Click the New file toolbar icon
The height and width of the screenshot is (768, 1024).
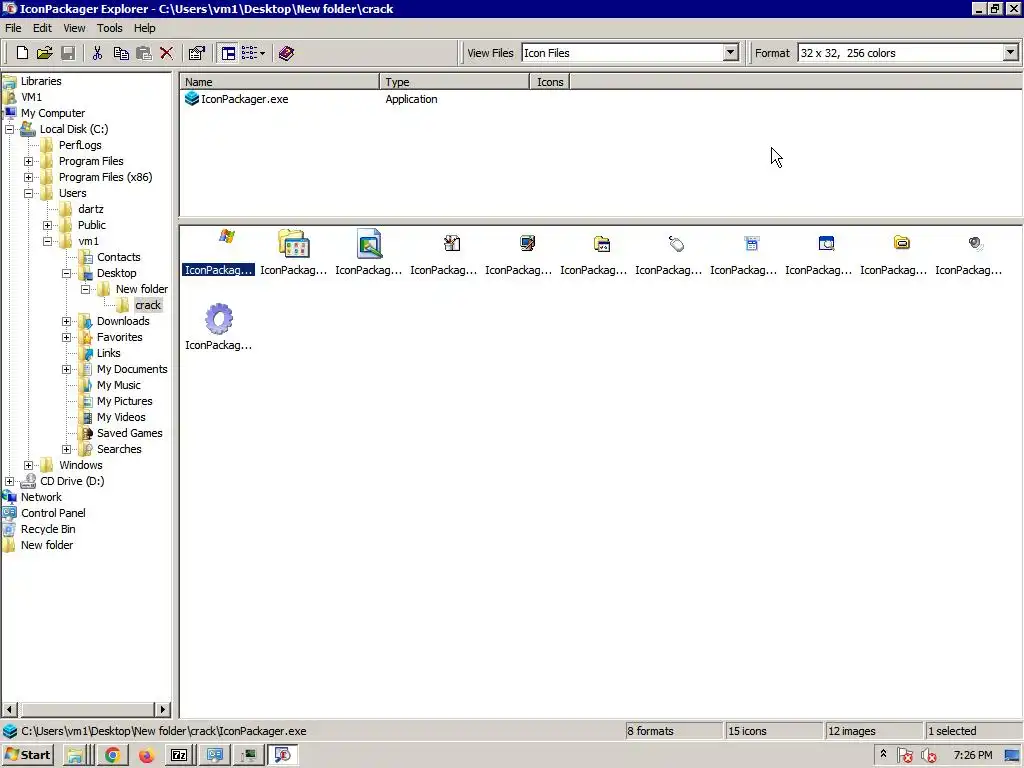click(22, 53)
